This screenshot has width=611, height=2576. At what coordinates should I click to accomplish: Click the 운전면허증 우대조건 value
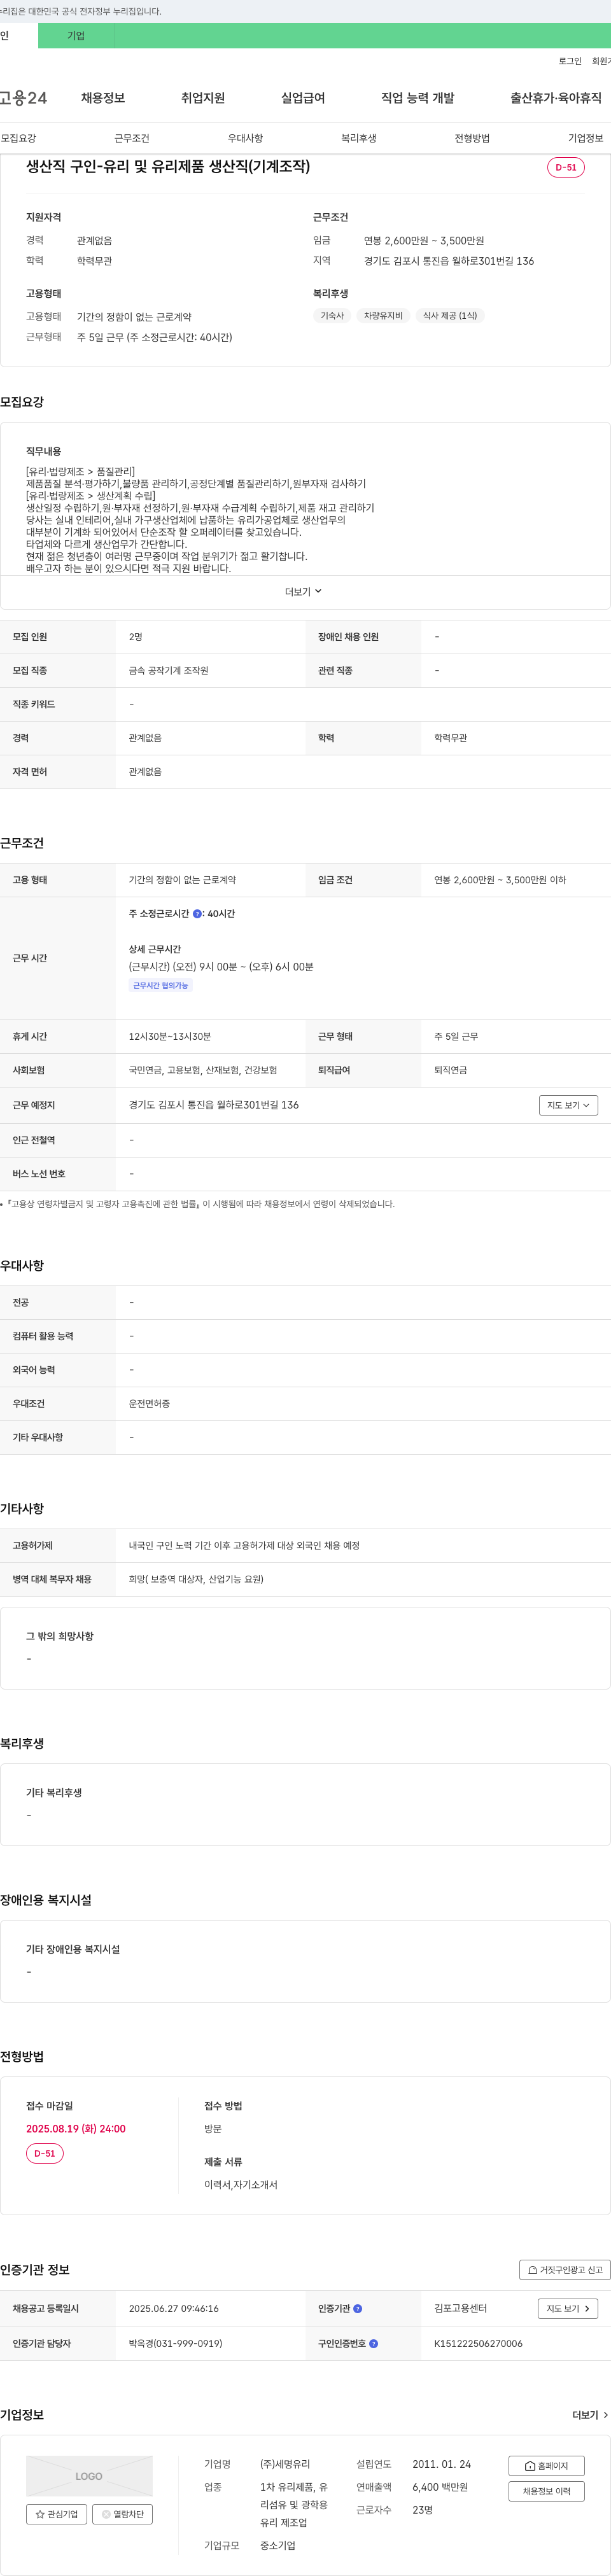149,1404
